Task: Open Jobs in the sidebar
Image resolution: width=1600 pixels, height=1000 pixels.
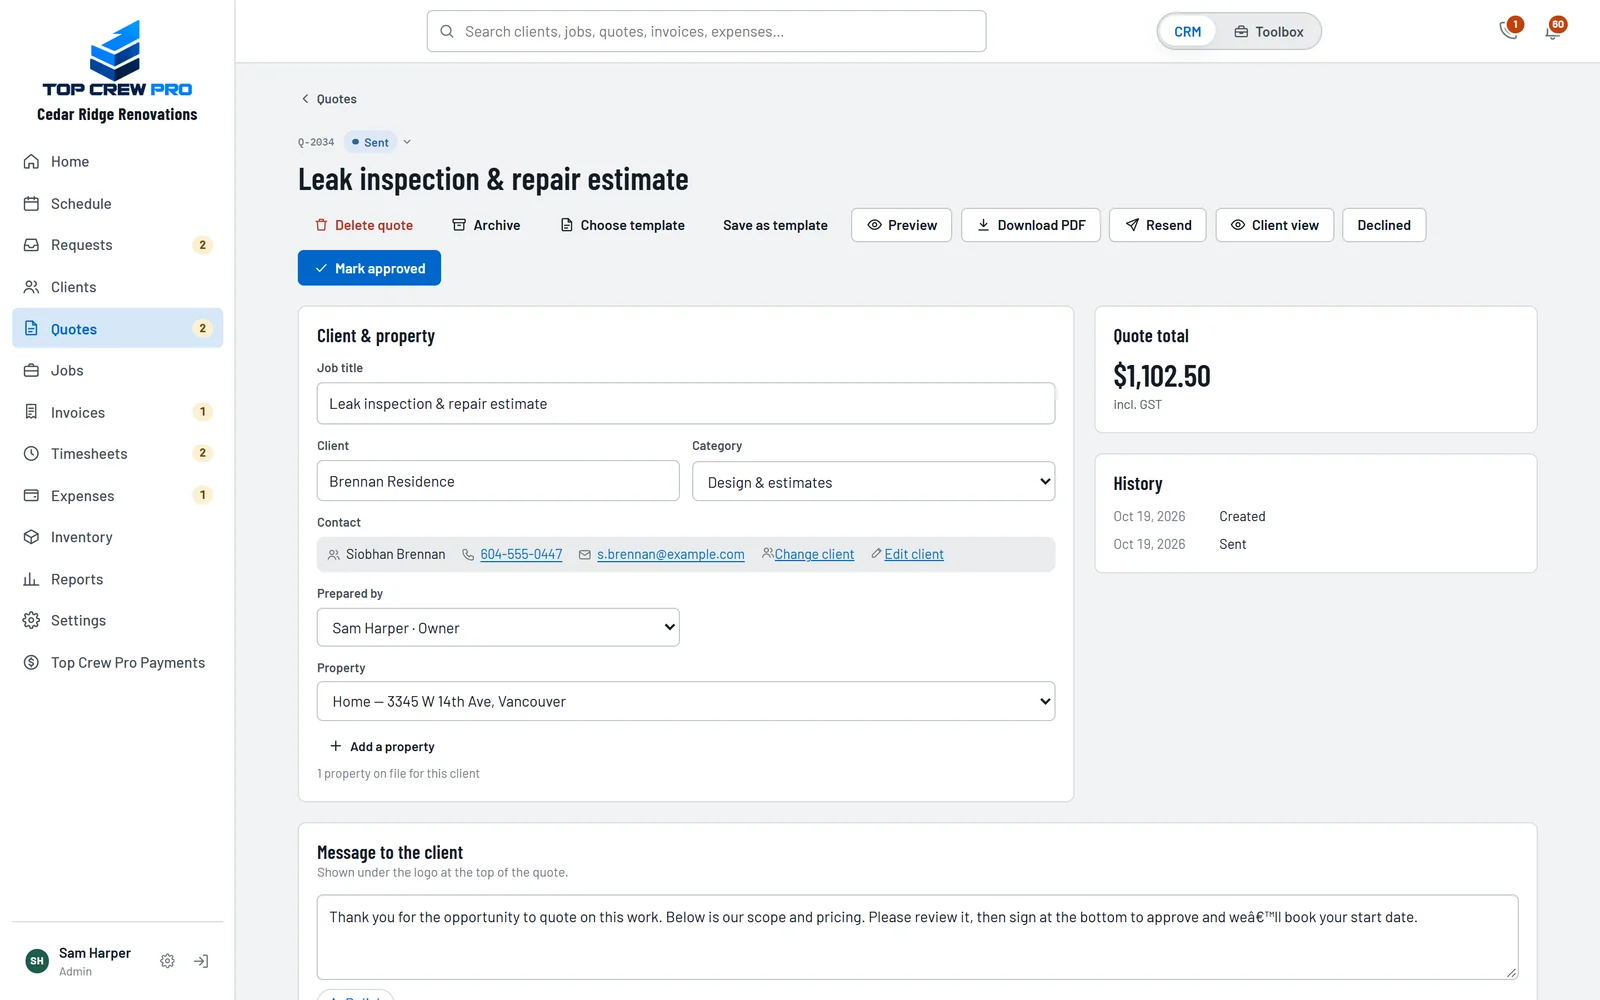Action: [117, 370]
